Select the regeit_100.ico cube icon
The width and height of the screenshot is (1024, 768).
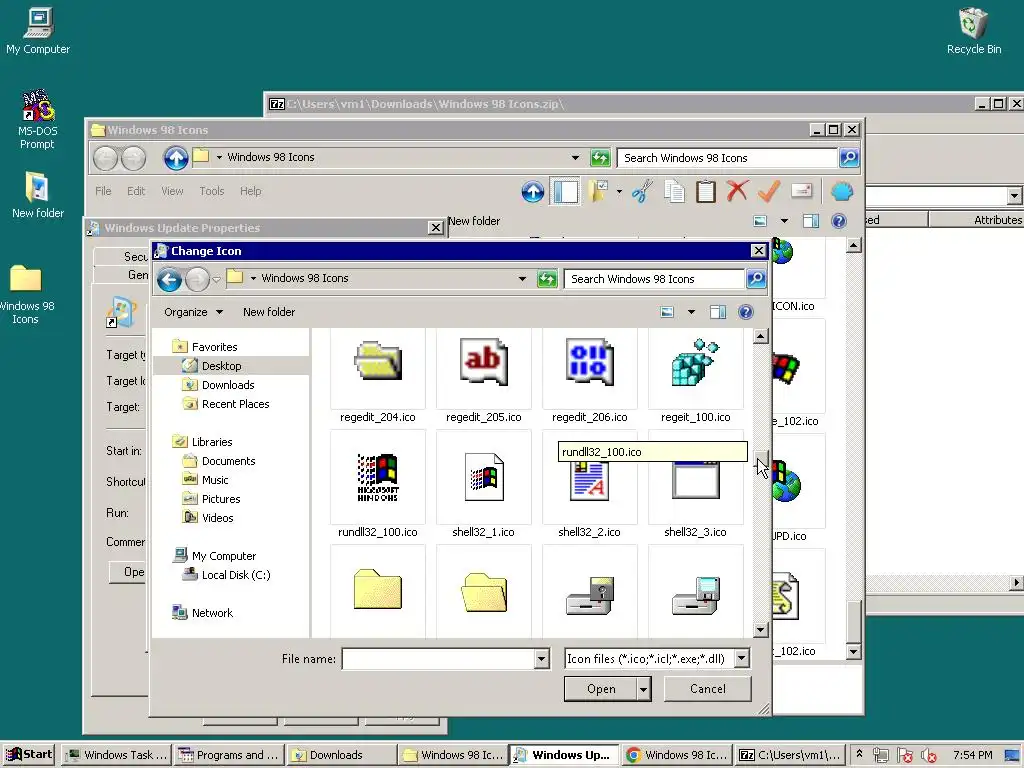(x=696, y=361)
